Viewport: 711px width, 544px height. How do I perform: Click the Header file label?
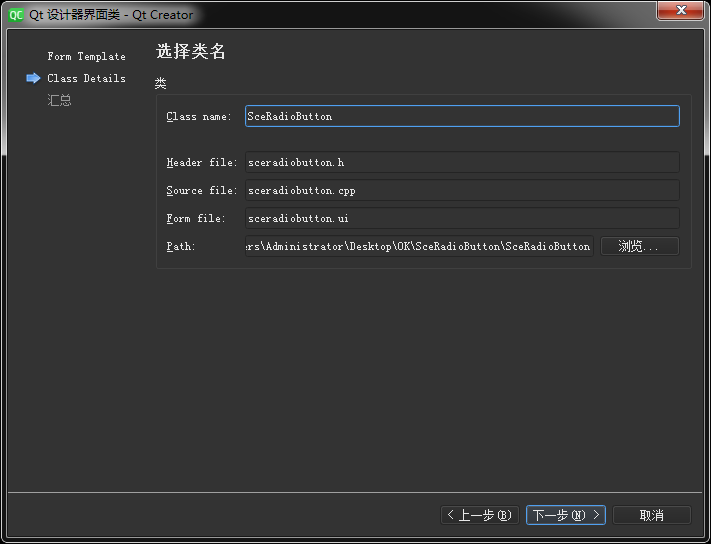[x=202, y=162]
